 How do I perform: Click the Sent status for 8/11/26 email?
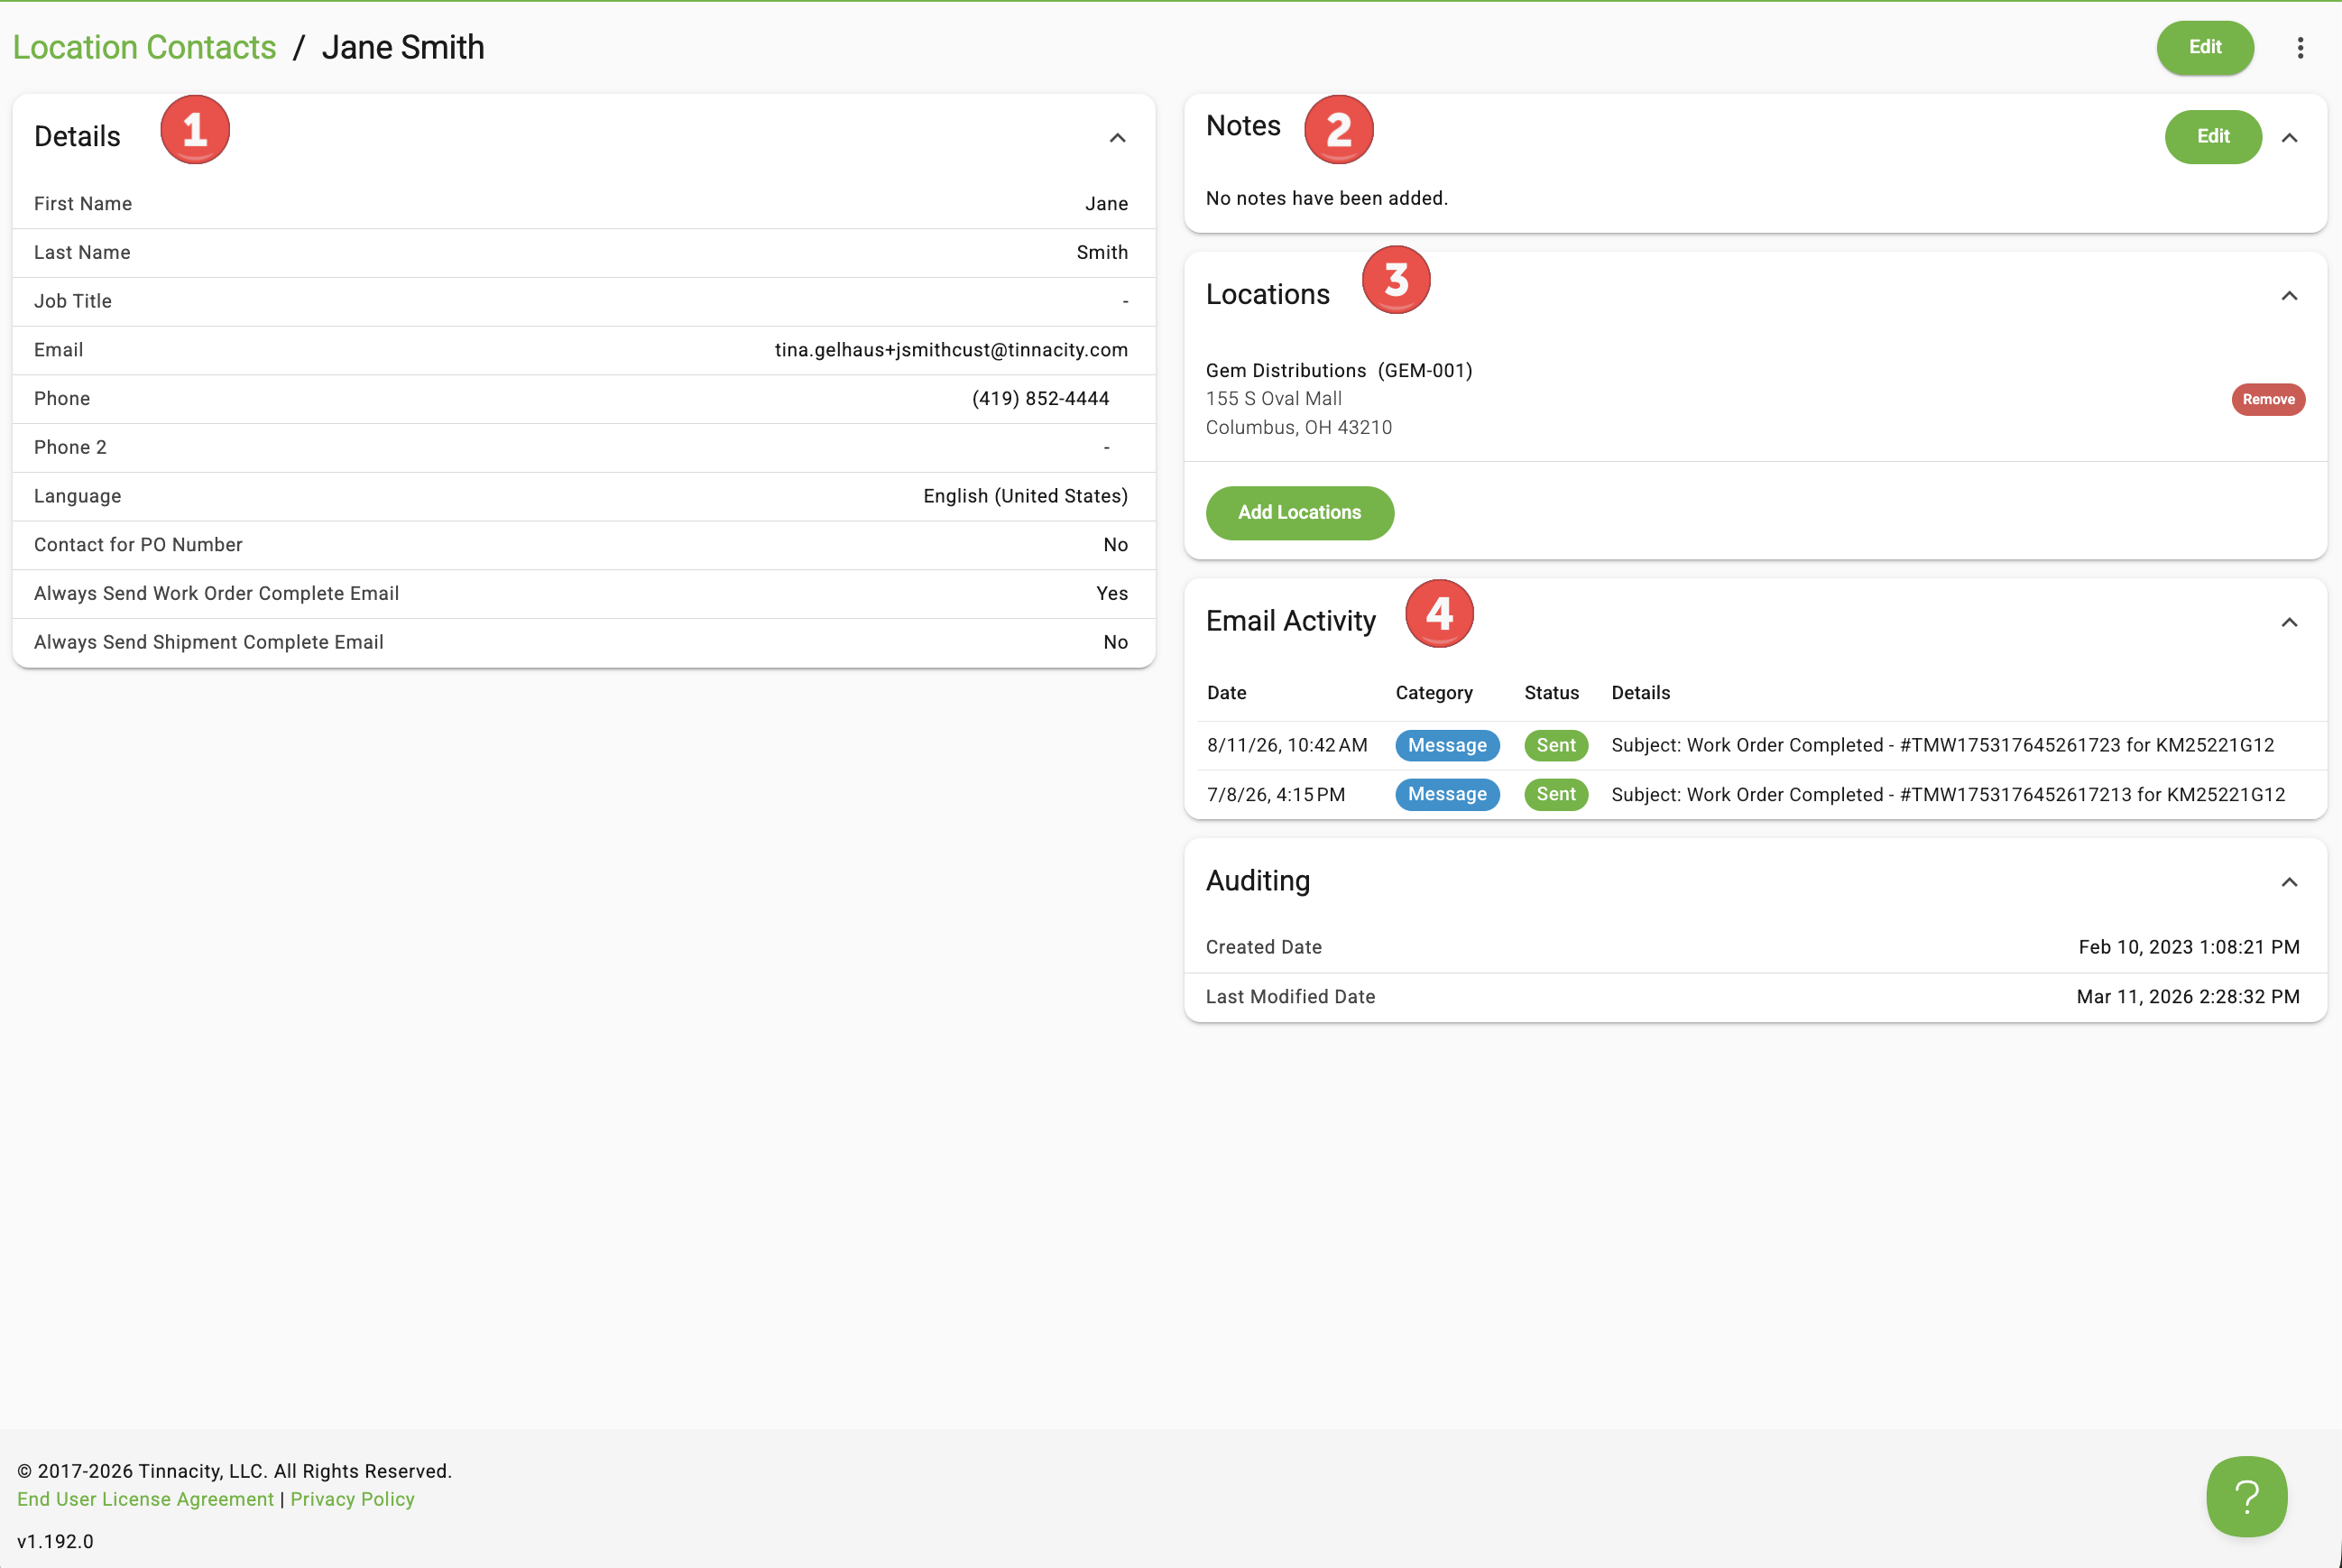pyautogui.click(x=1556, y=745)
